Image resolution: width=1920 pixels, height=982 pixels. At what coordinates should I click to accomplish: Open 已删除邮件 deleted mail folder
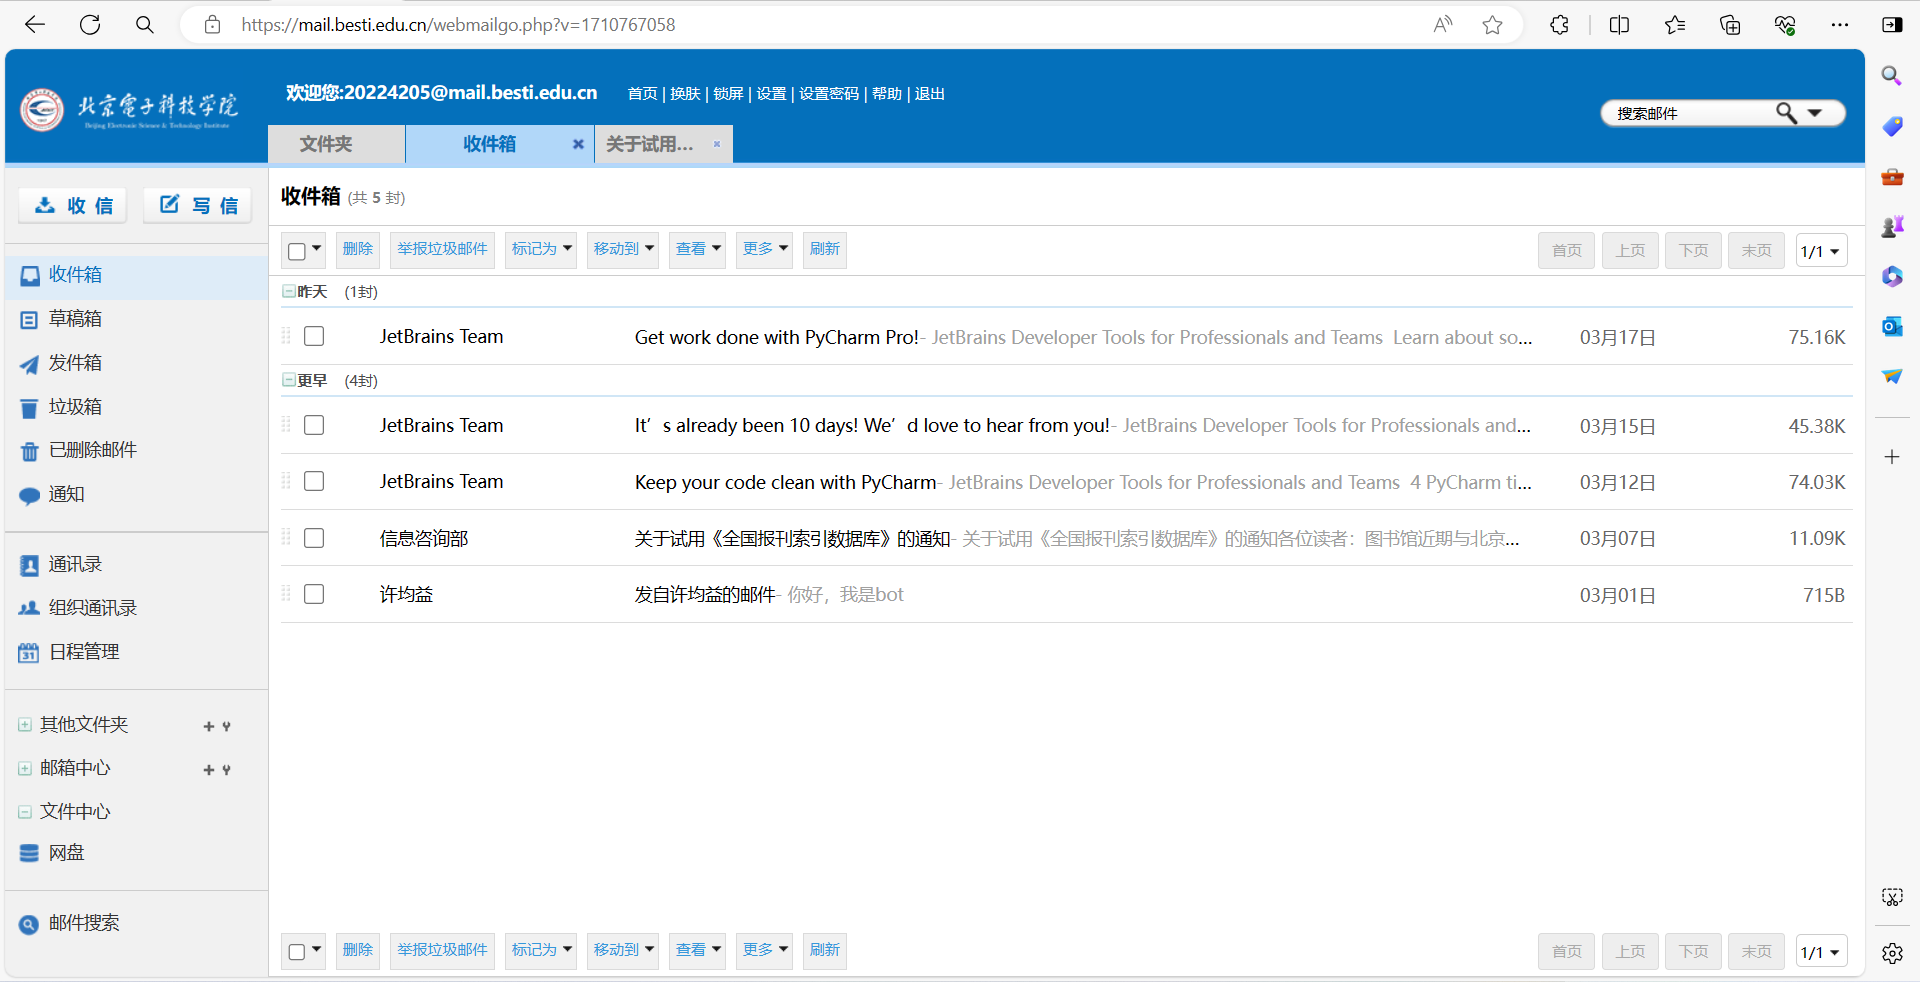point(92,450)
